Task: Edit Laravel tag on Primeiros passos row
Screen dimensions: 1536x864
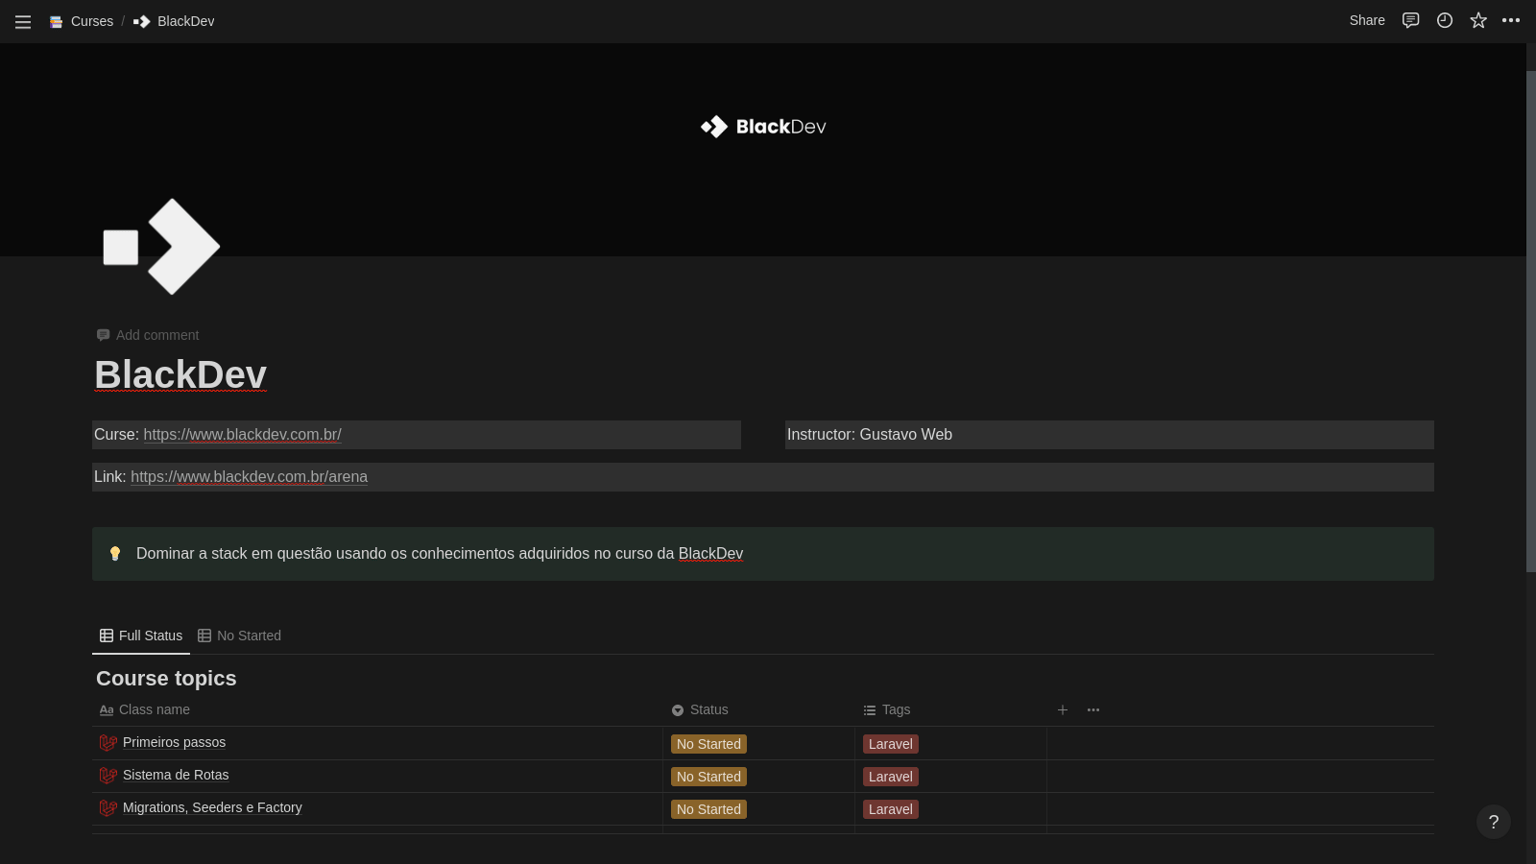Action: pyautogui.click(x=890, y=744)
